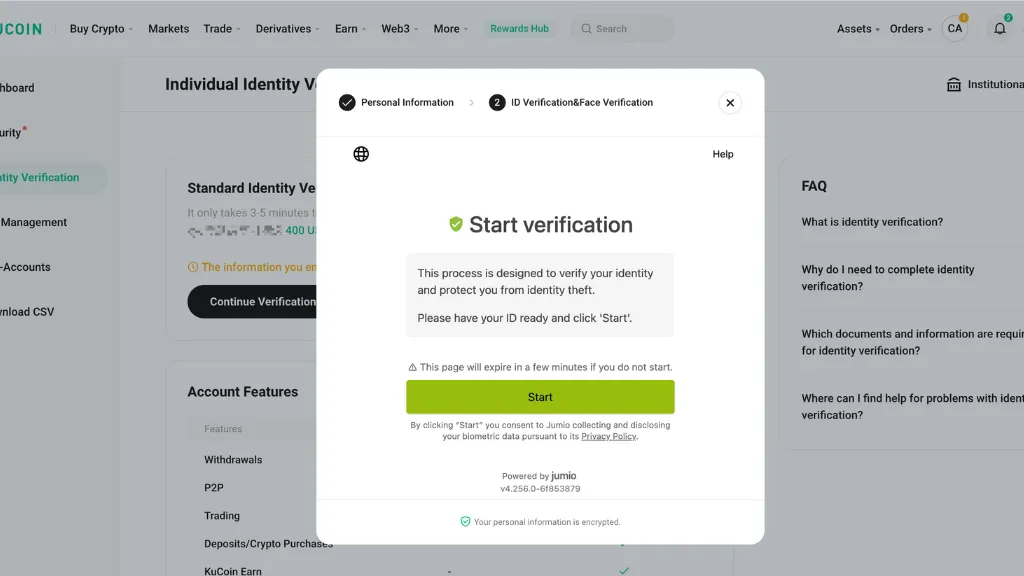
Task: Open the Assets dropdown
Action: 858,29
